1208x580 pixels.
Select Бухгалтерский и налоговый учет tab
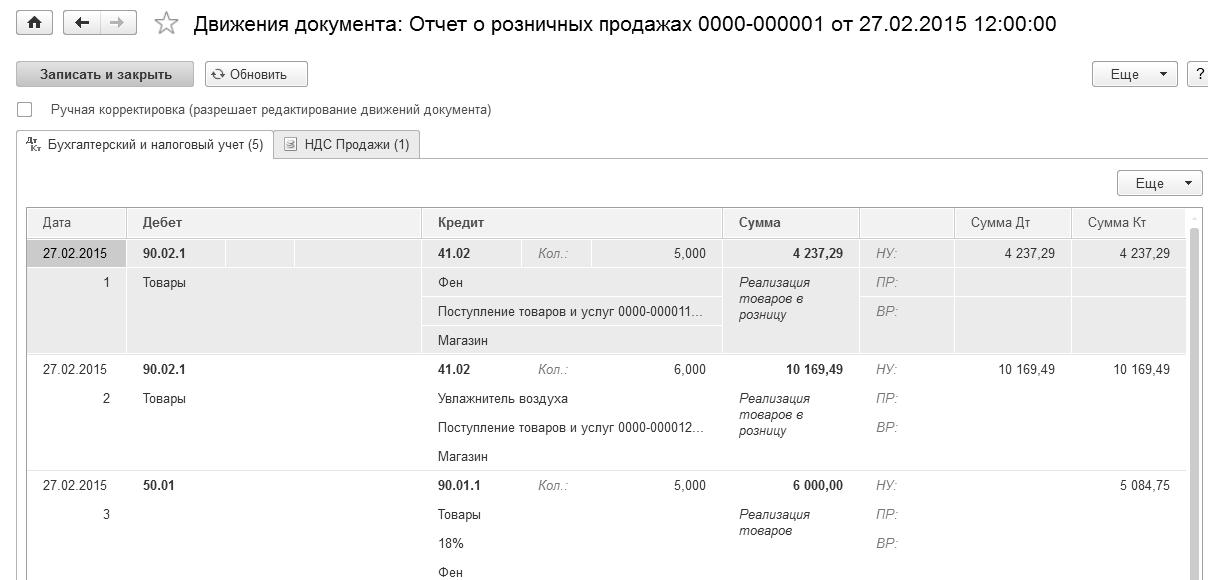tap(155, 145)
